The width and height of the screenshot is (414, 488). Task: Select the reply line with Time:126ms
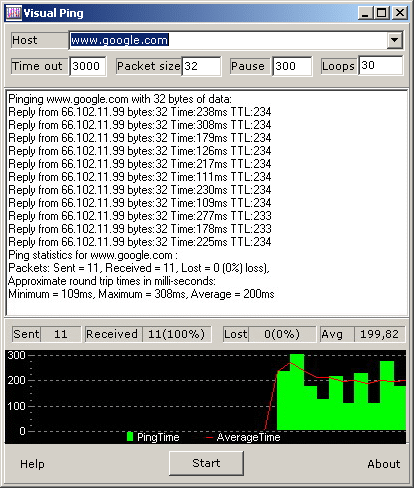[x=140, y=151]
